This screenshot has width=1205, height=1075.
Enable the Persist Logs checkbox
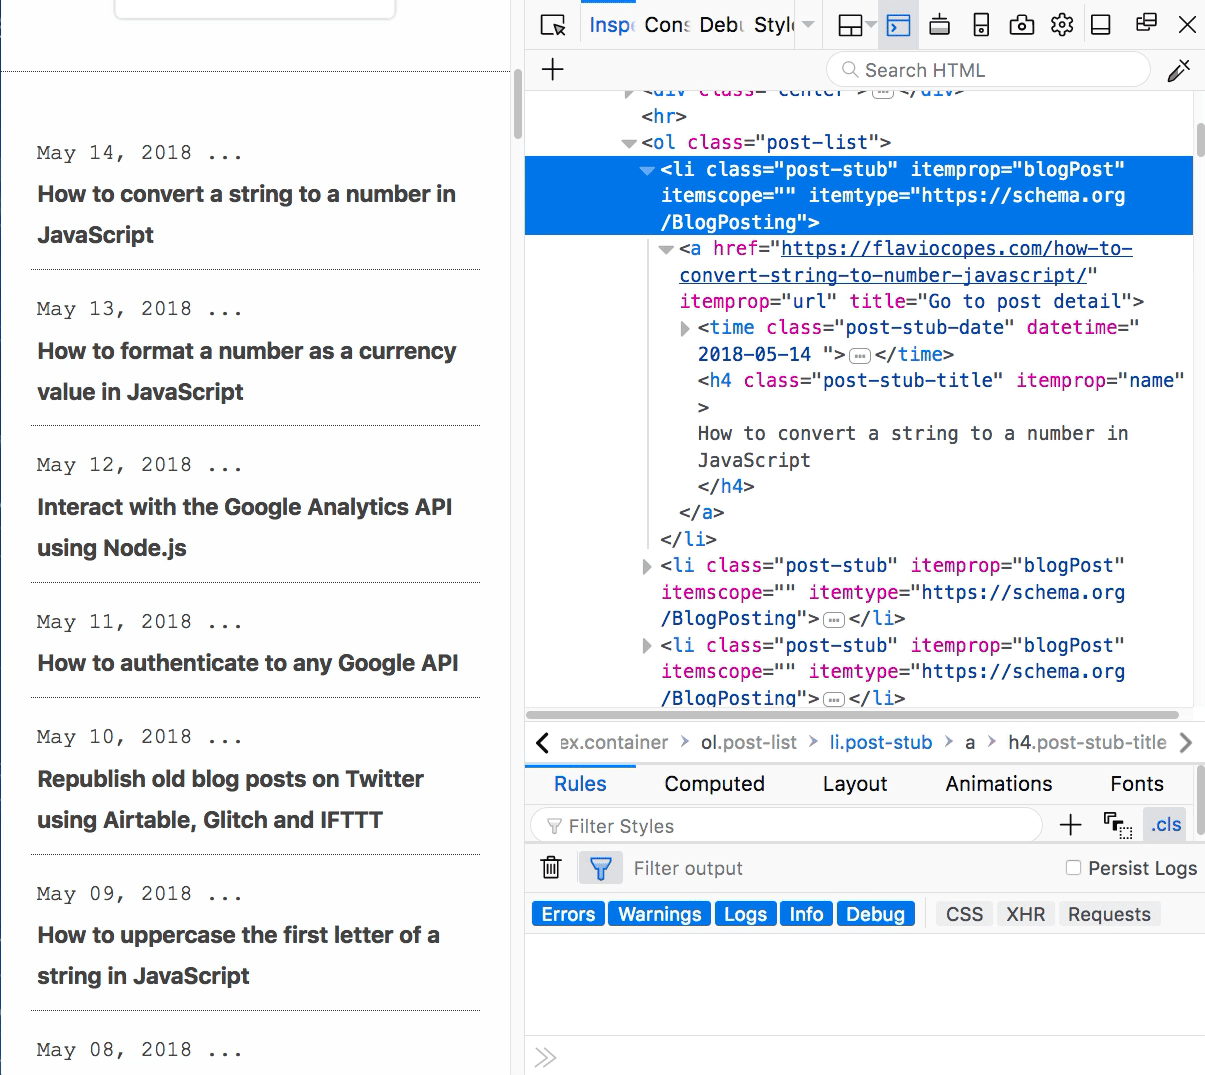pyautogui.click(x=1073, y=868)
